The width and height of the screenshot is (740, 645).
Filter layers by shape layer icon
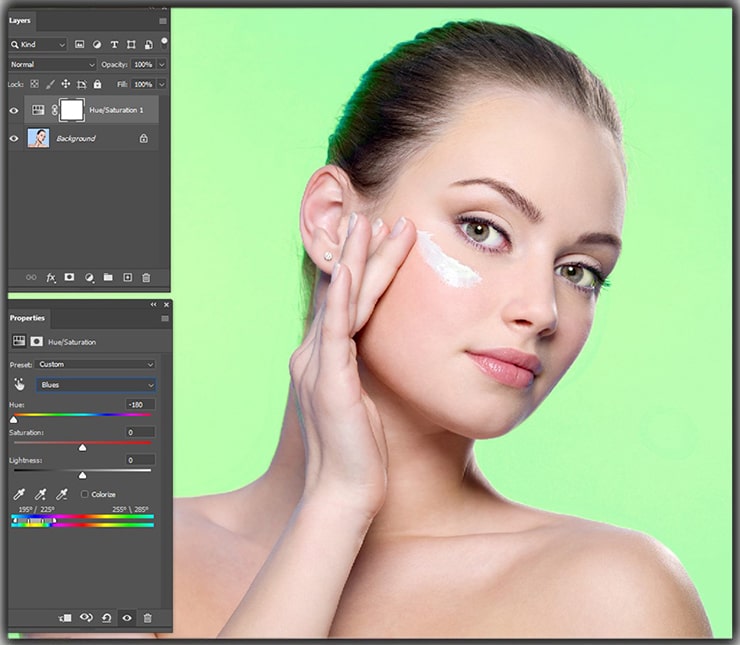coord(131,44)
